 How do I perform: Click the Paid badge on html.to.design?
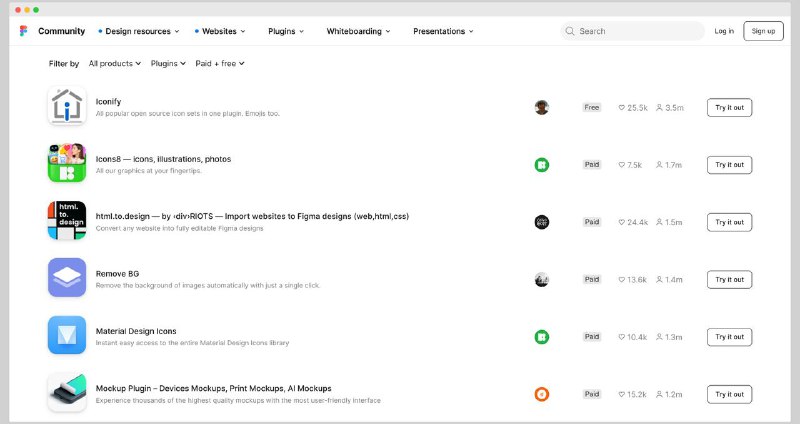click(592, 222)
